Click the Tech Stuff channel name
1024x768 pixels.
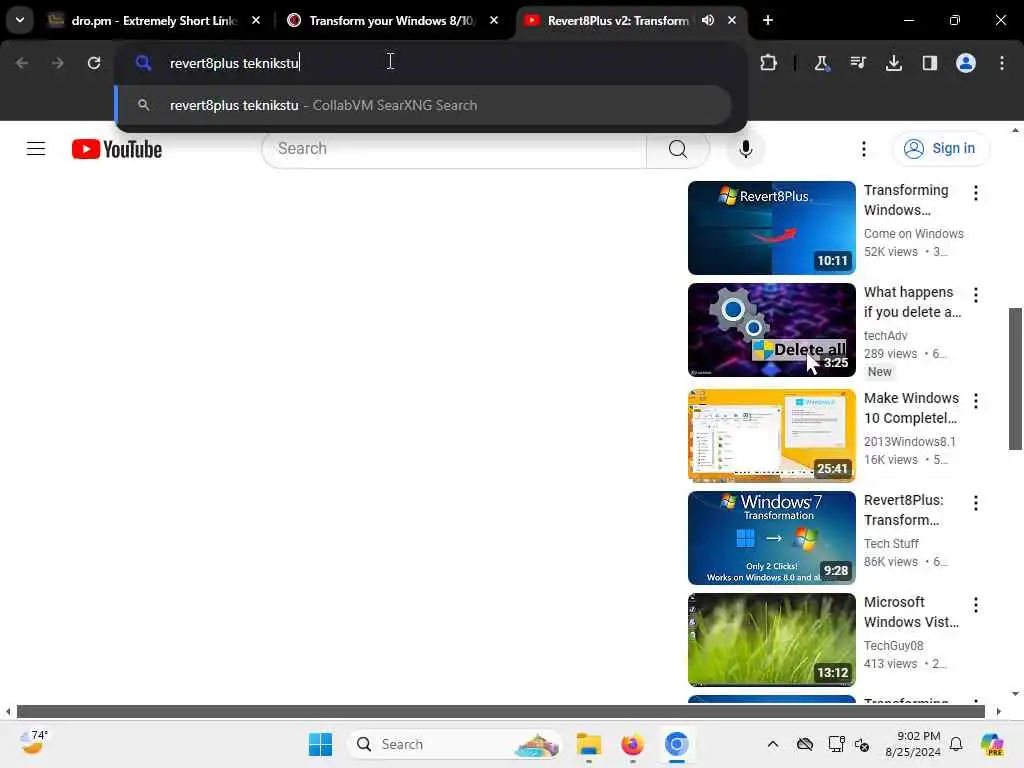pyautogui.click(x=891, y=543)
